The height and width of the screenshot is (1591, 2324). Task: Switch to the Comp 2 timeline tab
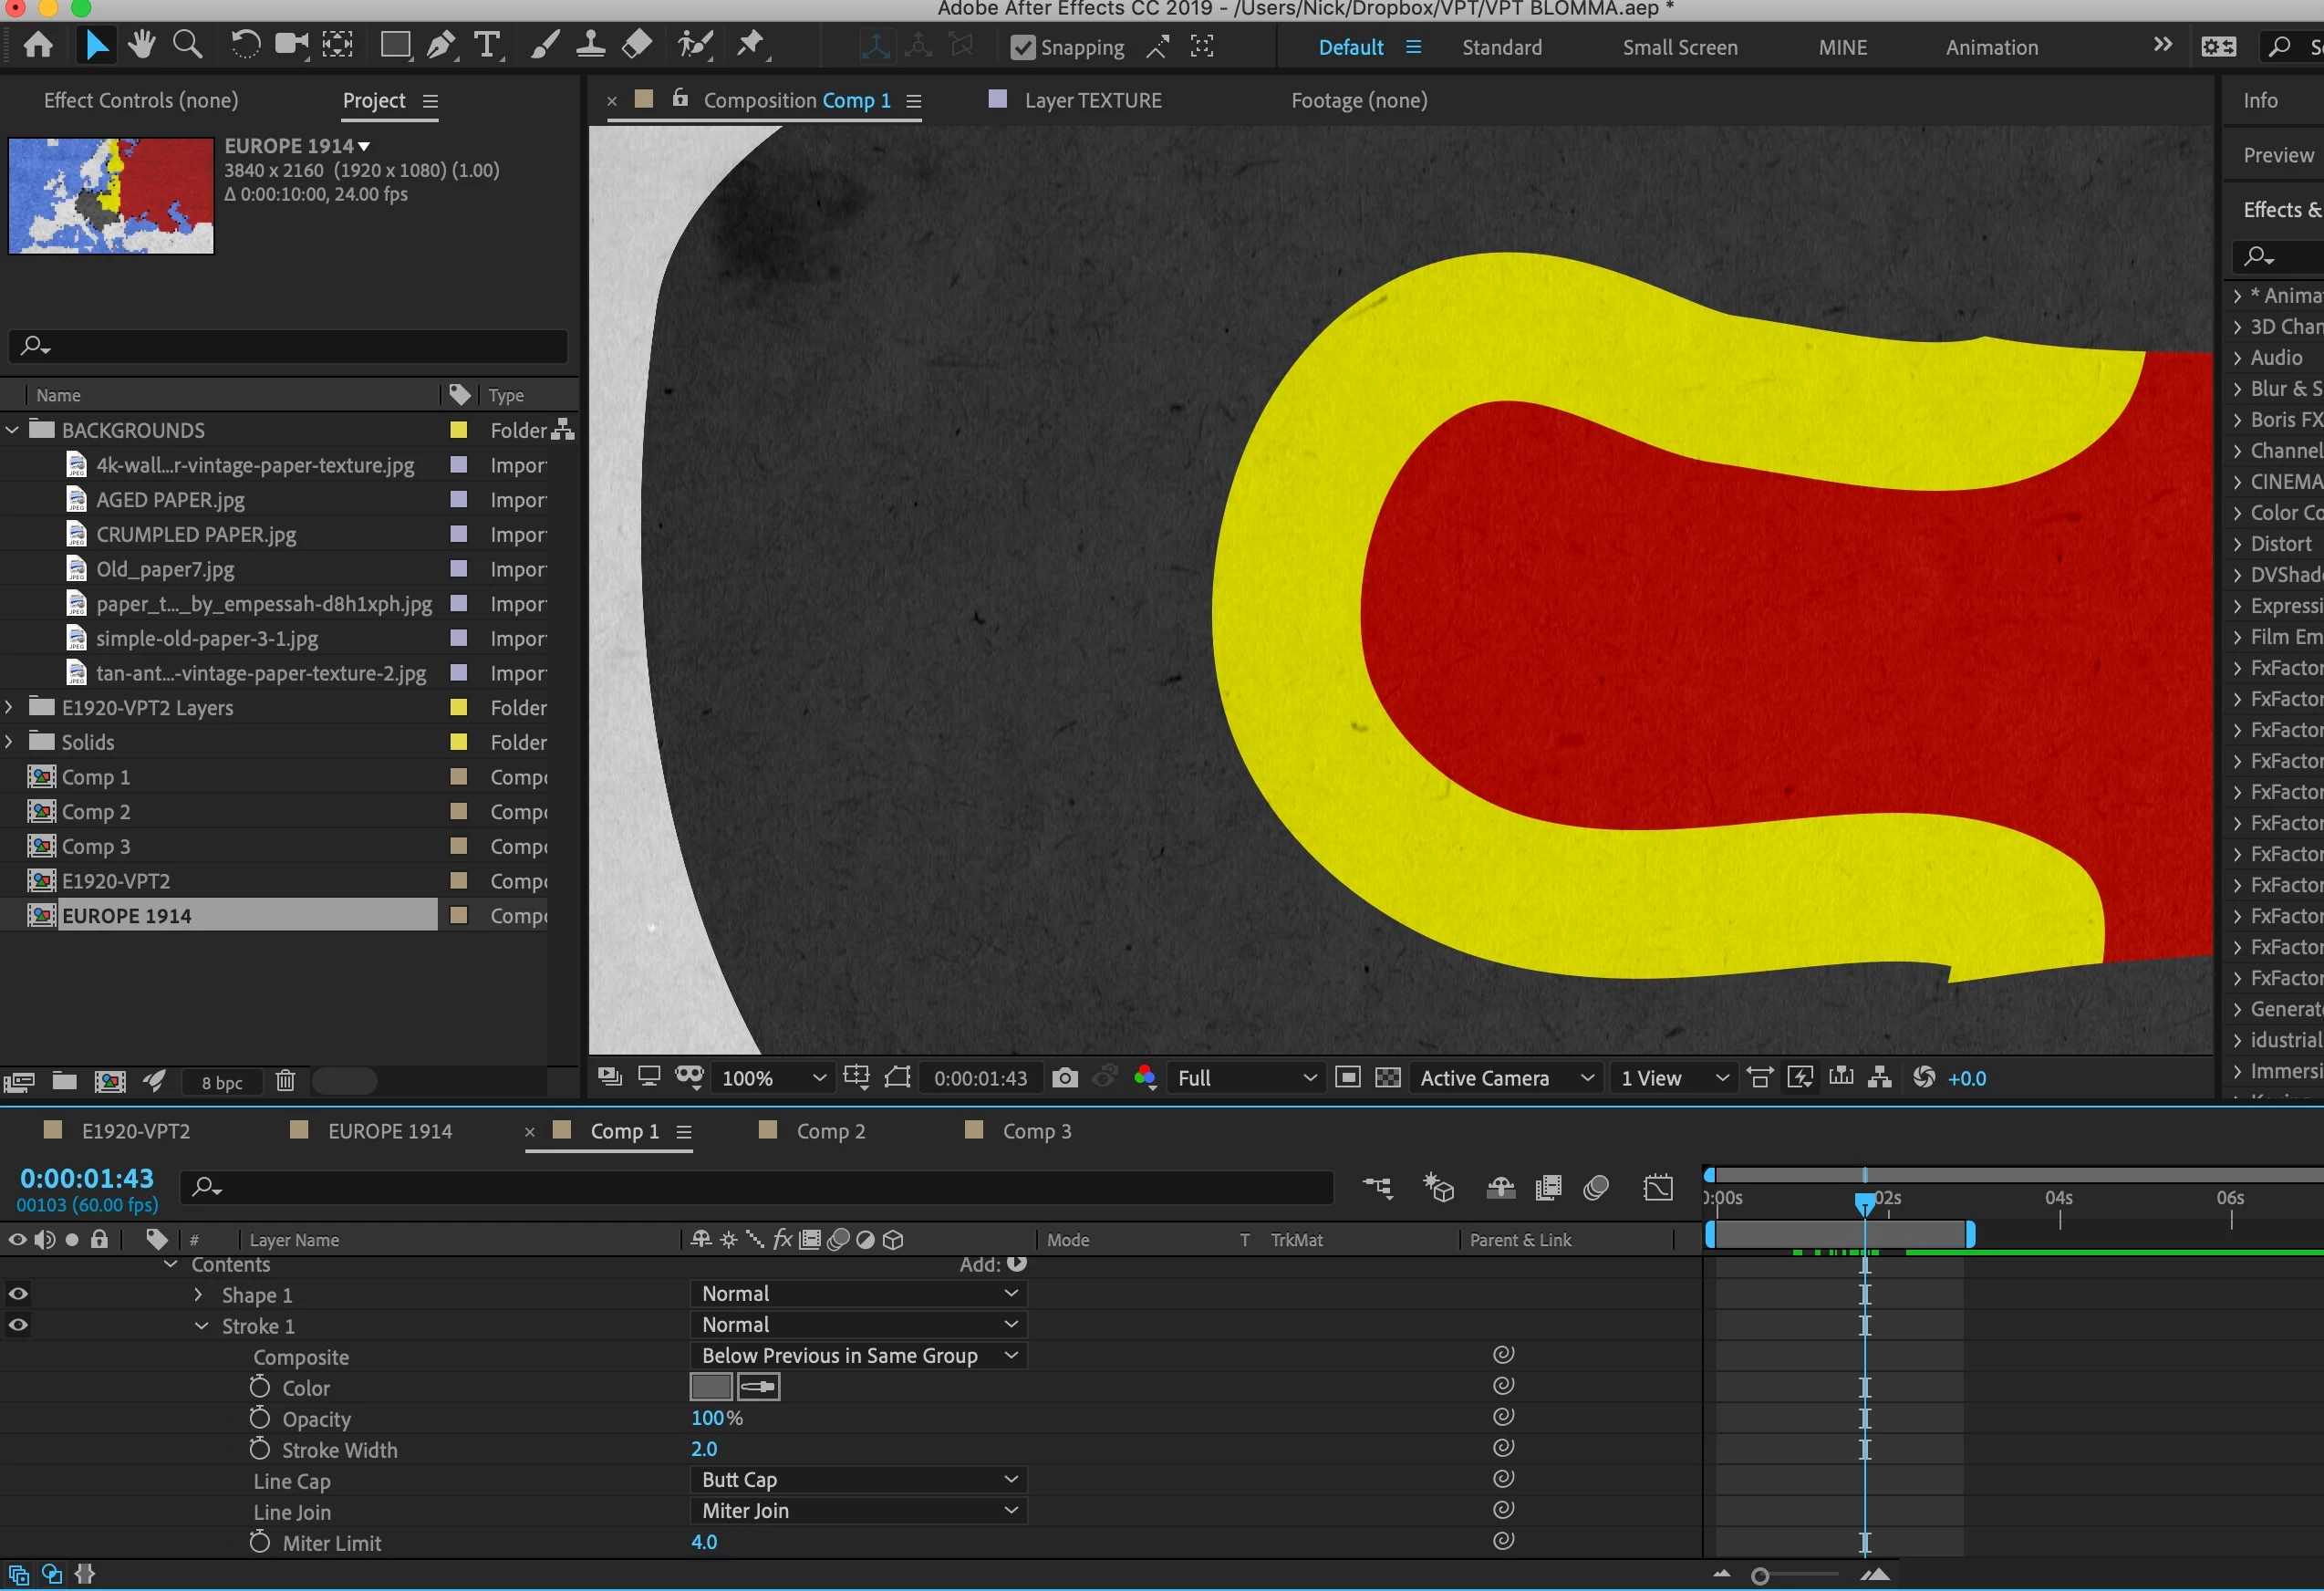pos(830,1131)
